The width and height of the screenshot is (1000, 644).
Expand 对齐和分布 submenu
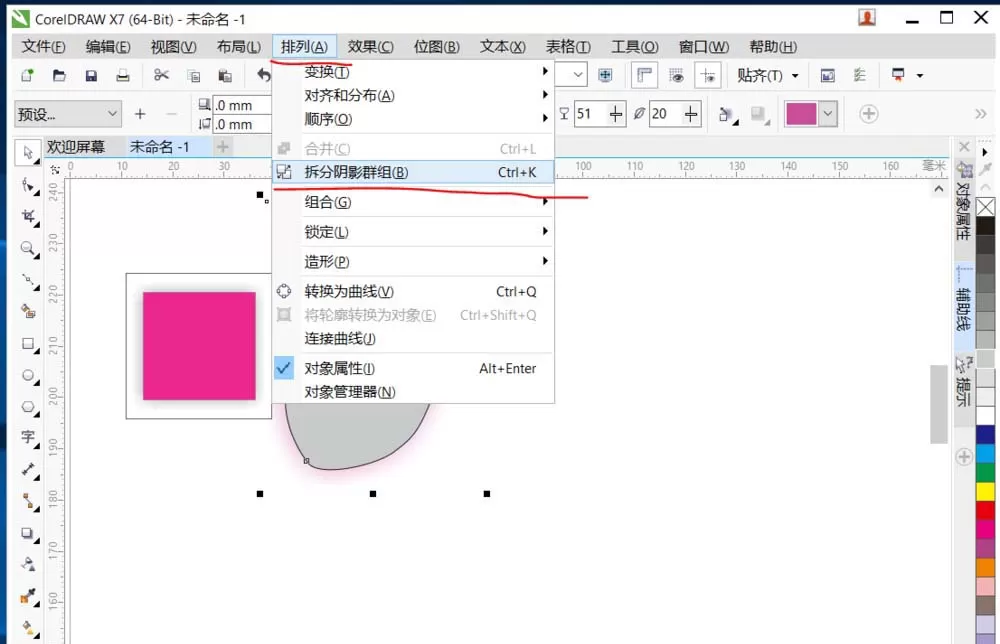[x=413, y=96]
